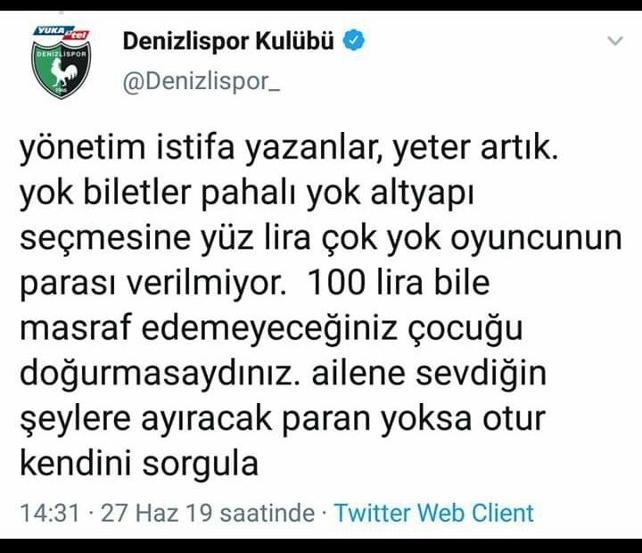Click the 'parası verilmiyor' text
Image resolution: width=642 pixels, height=553 pixels.
tap(153, 284)
